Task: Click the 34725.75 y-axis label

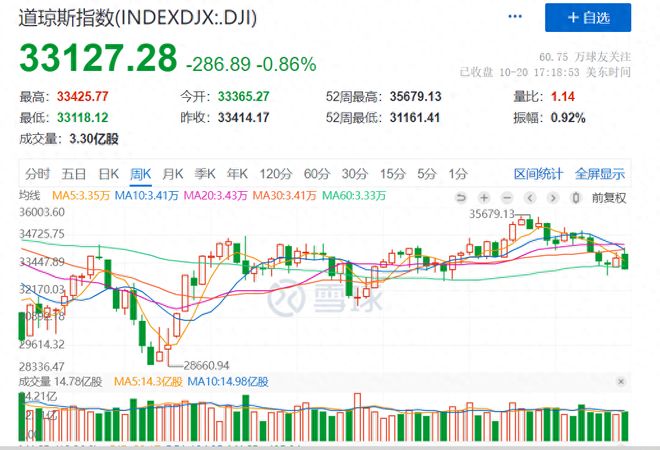Action: click(42, 234)
